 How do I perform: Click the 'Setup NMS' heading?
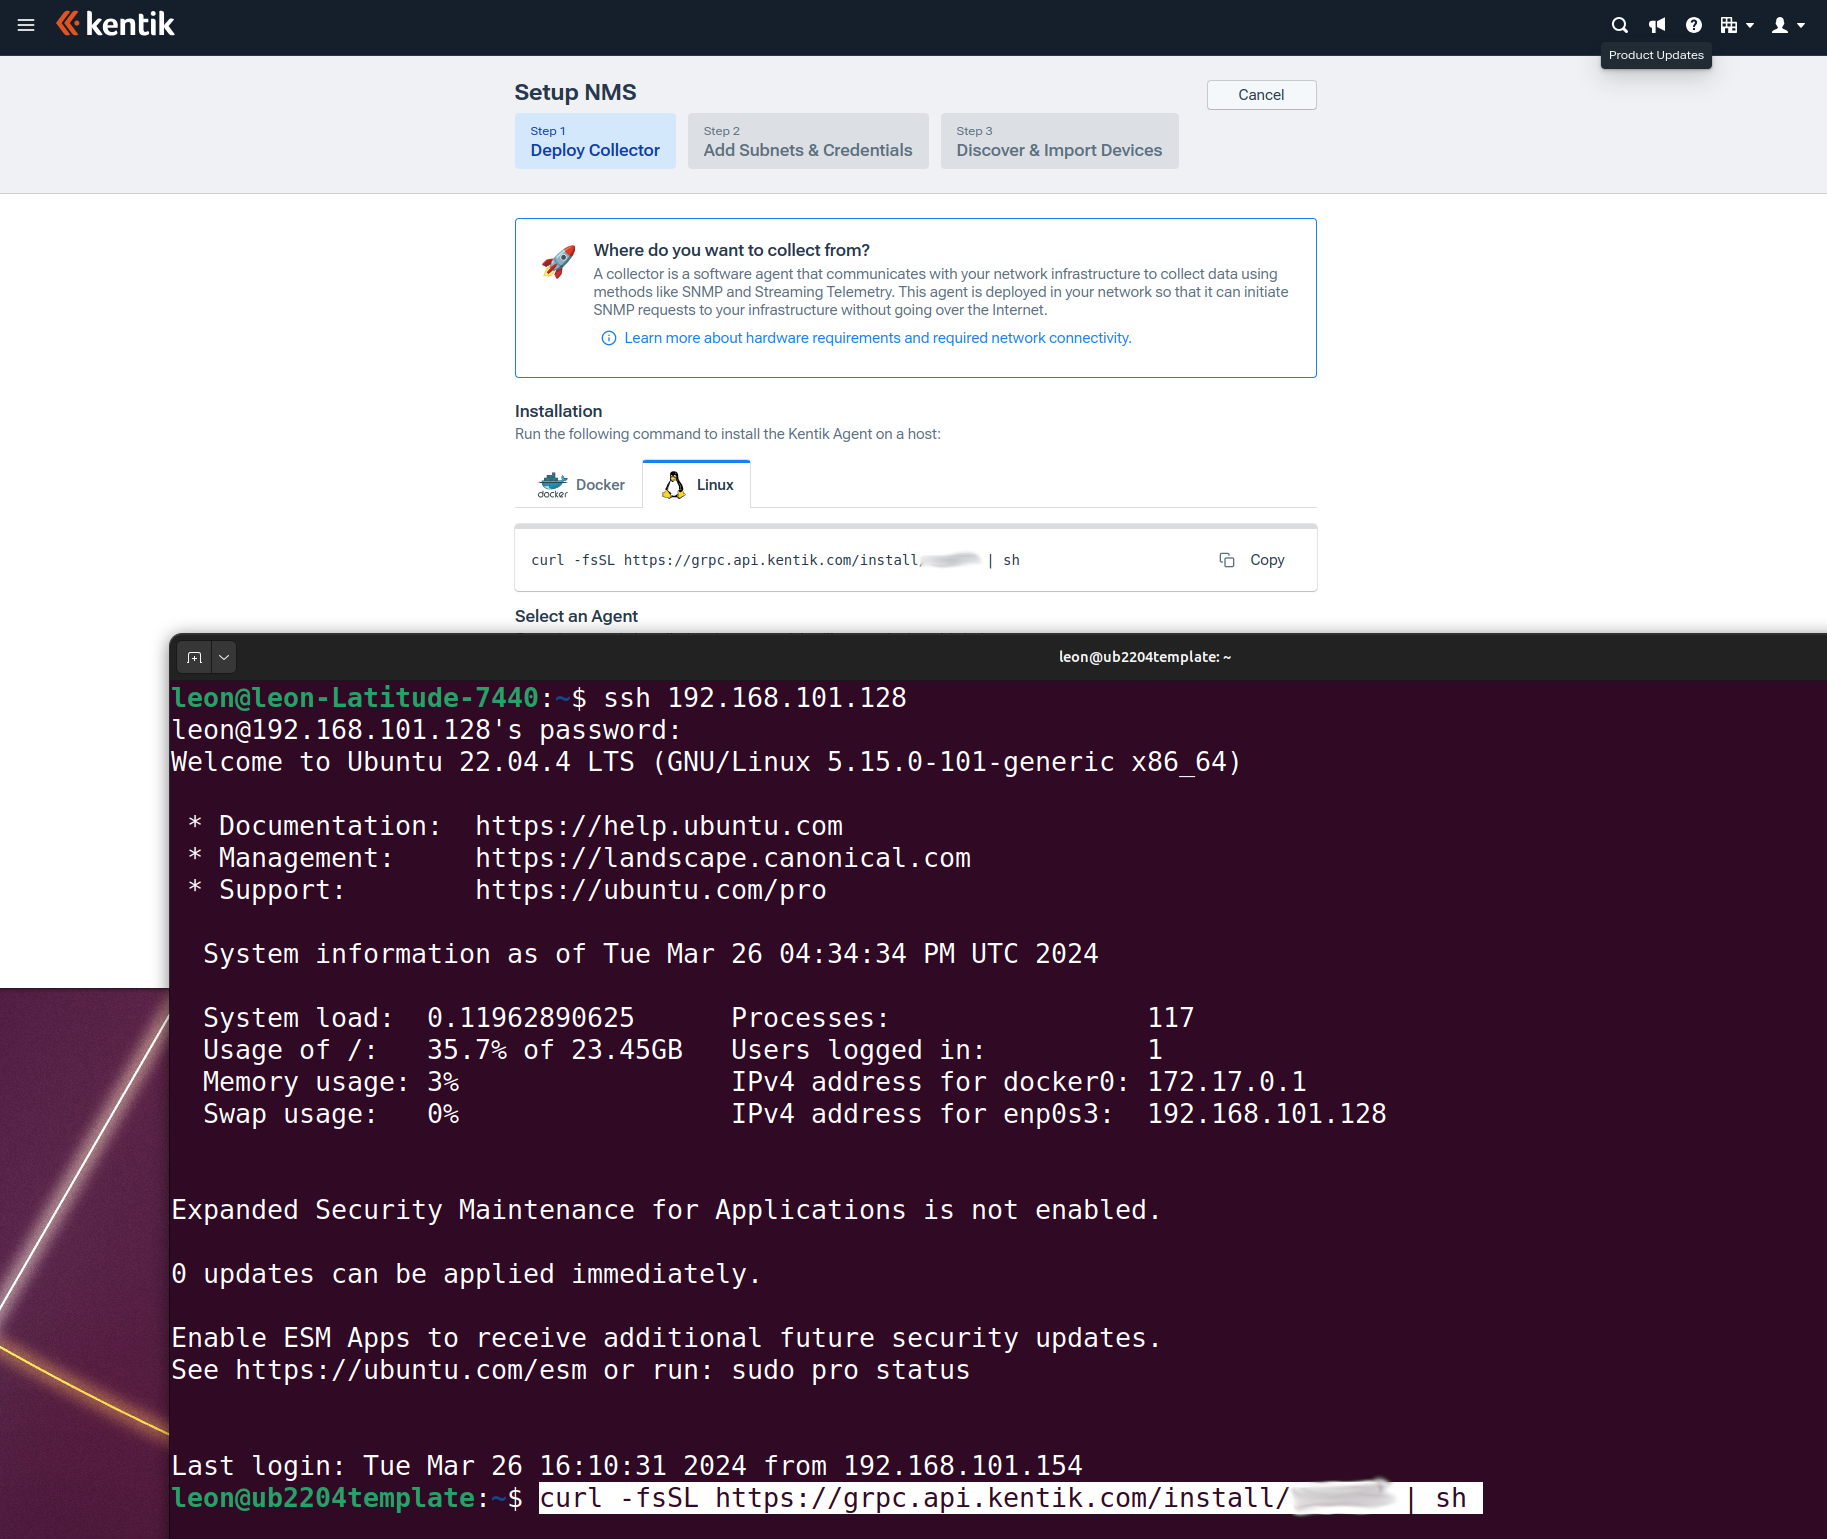[x=575, y=92]
